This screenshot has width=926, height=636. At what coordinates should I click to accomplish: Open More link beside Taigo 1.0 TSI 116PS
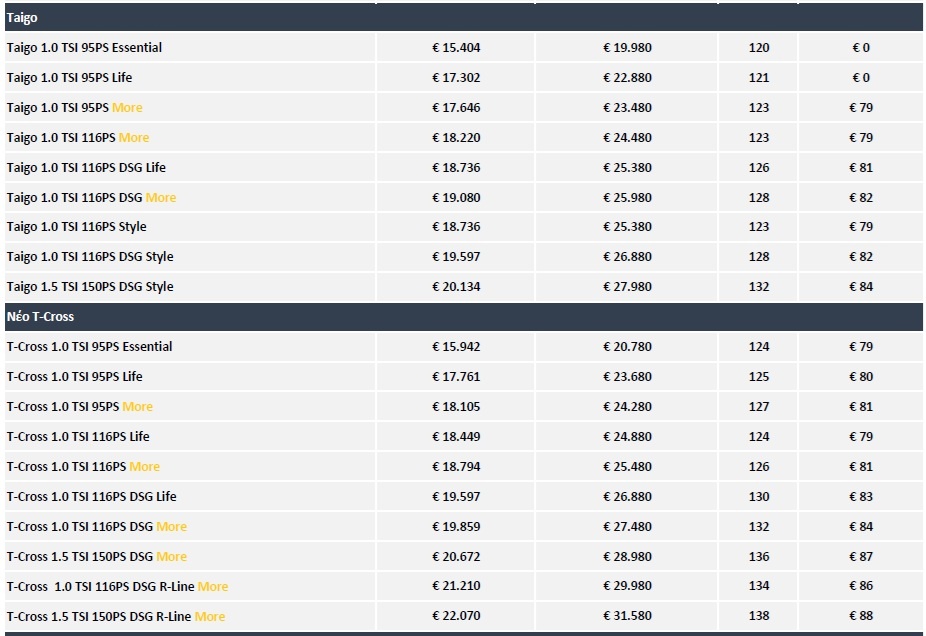134,138
